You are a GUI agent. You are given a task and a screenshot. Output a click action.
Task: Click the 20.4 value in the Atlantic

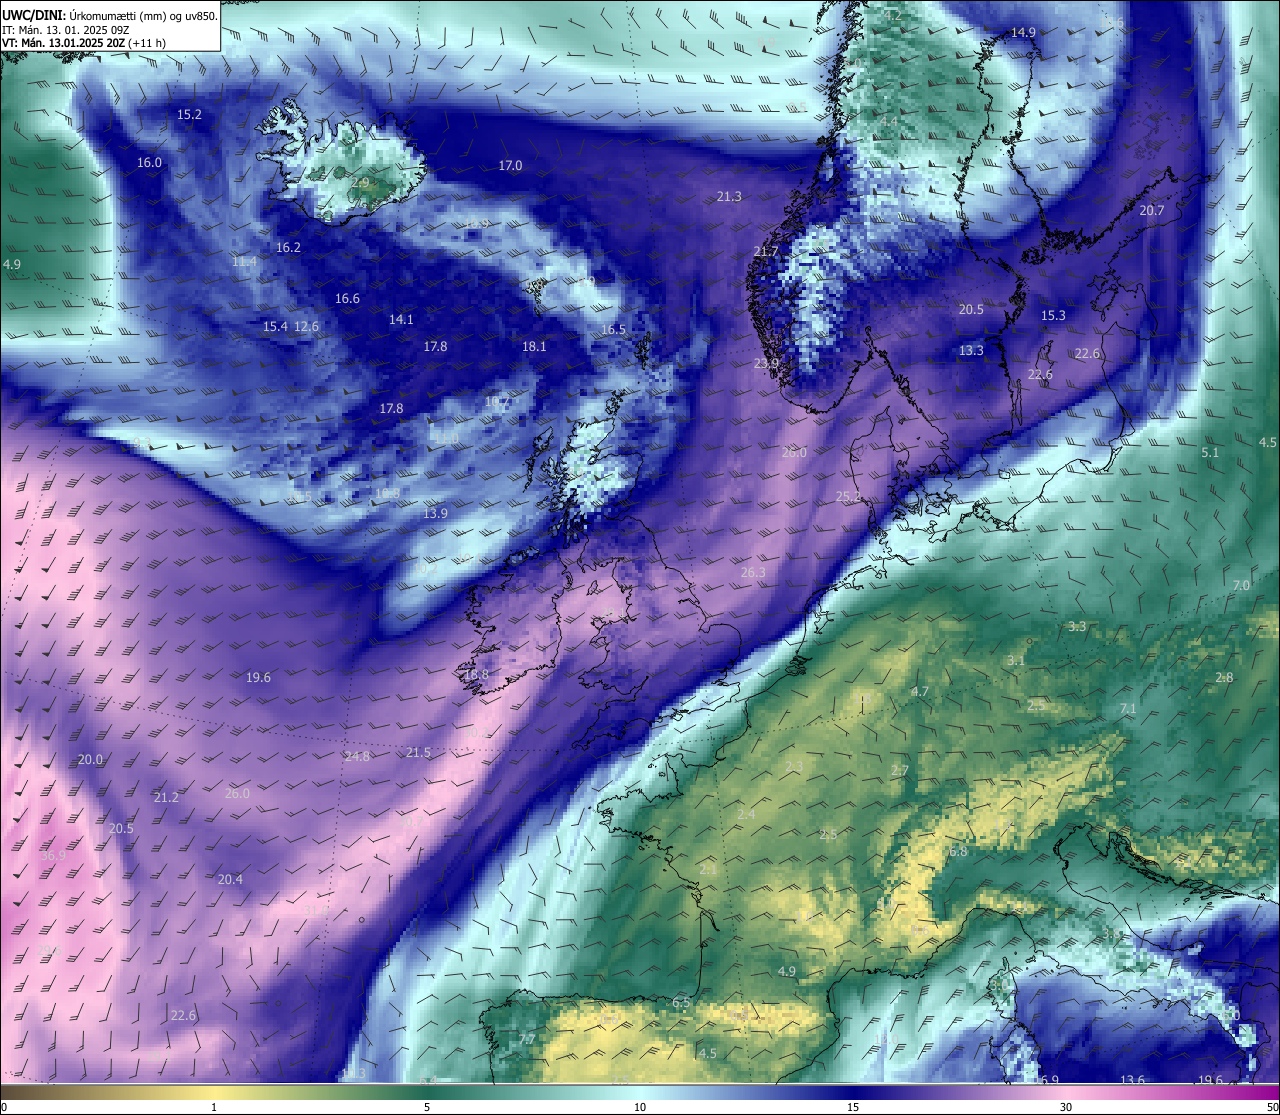click(230, 879)
